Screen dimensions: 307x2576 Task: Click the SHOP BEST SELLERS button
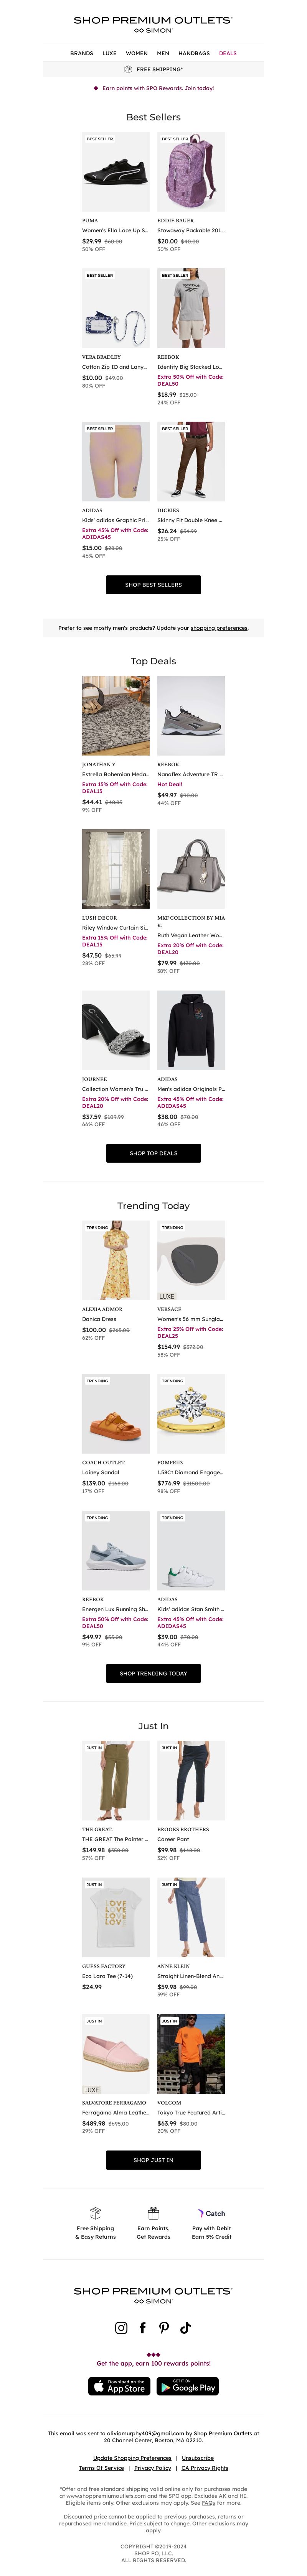pos(153,585)
